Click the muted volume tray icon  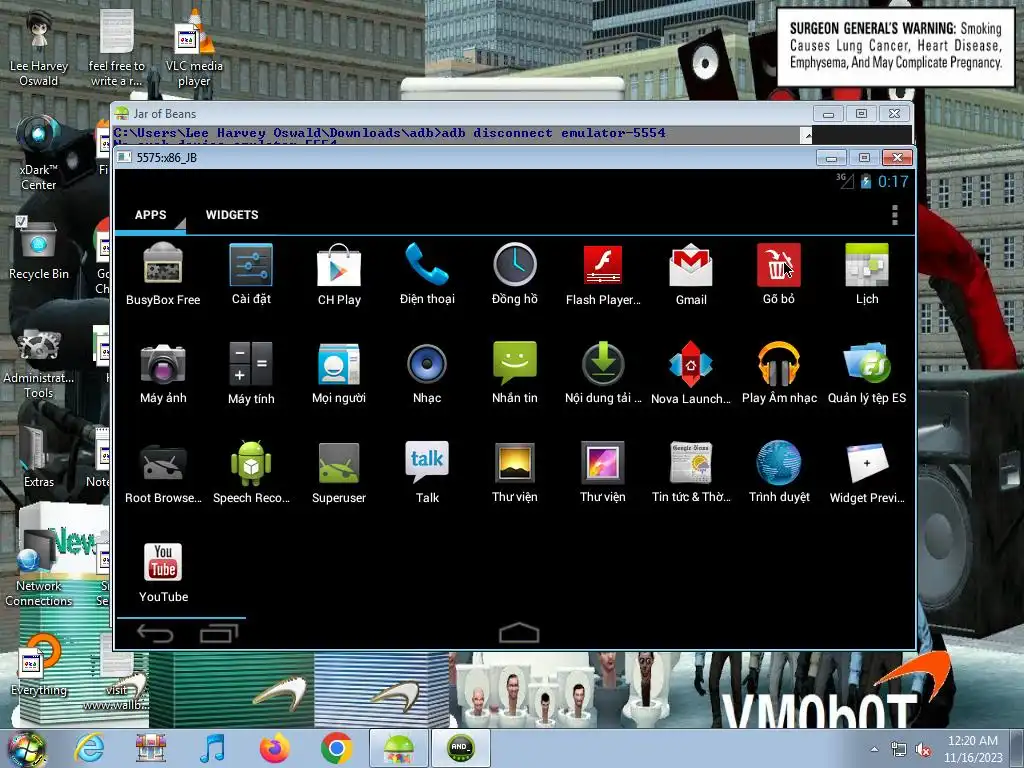coord(923,750)
